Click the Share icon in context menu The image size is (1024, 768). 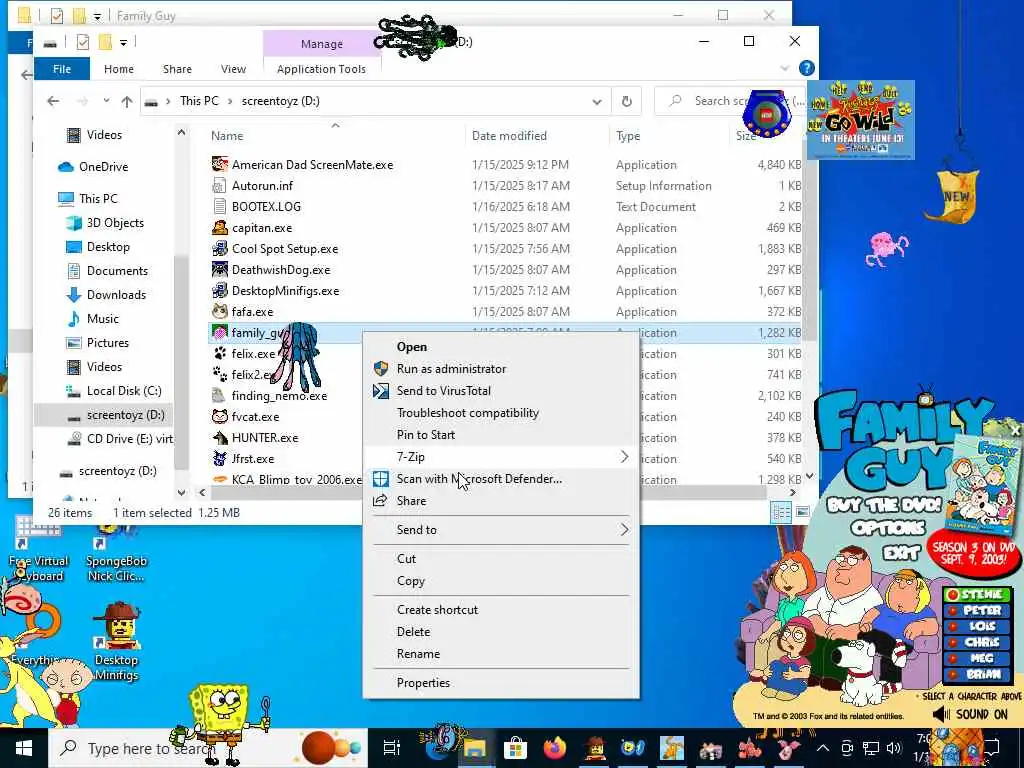pyautogui.click(x=380, y=501)
